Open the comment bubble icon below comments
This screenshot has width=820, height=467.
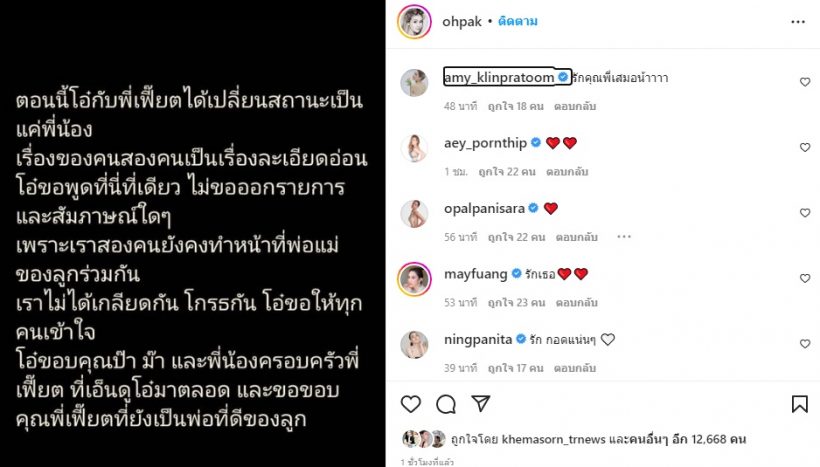[x=446, y=404]
